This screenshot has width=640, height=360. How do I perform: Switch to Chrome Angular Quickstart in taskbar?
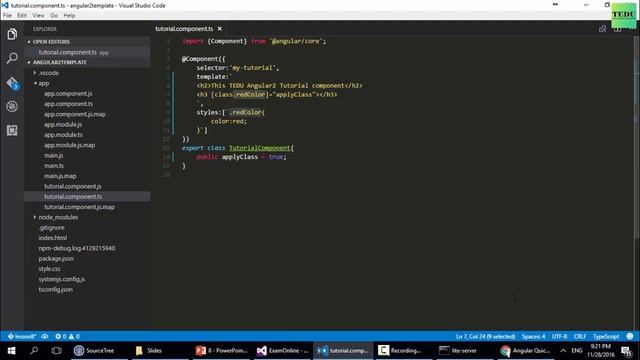coord(525,351)
